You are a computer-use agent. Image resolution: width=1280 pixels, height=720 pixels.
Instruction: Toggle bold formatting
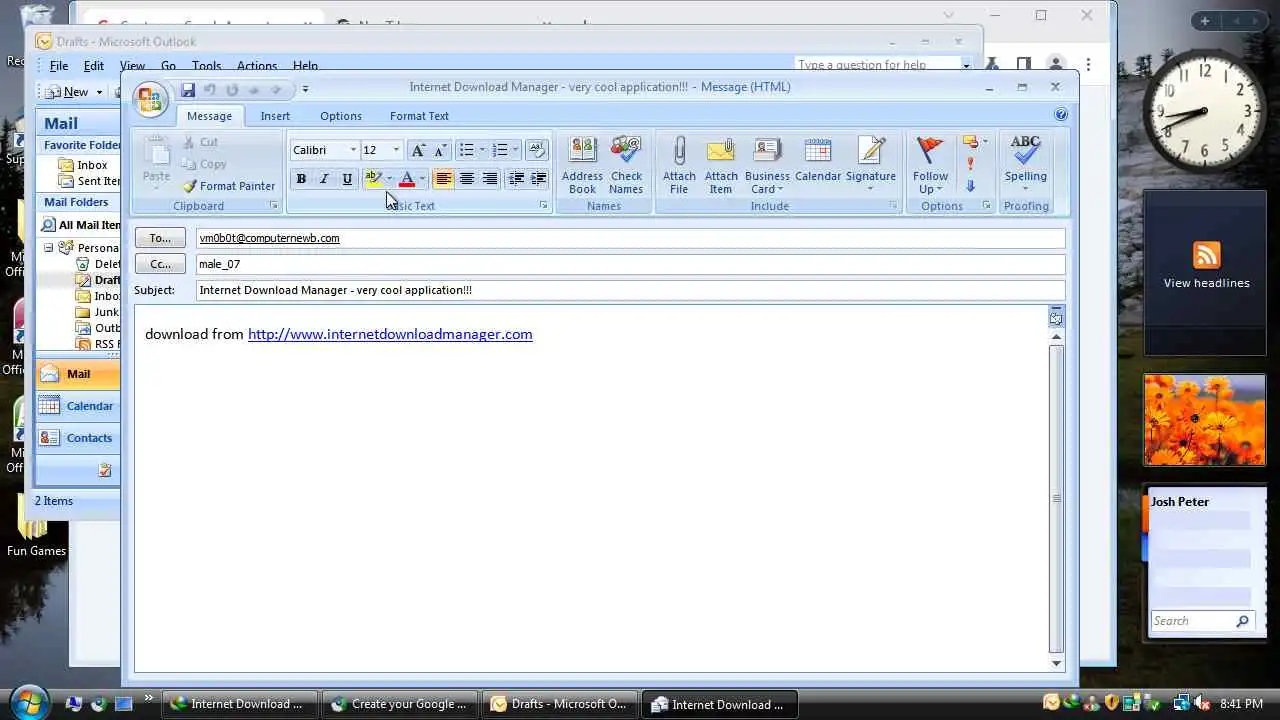[x=301, y=179]
